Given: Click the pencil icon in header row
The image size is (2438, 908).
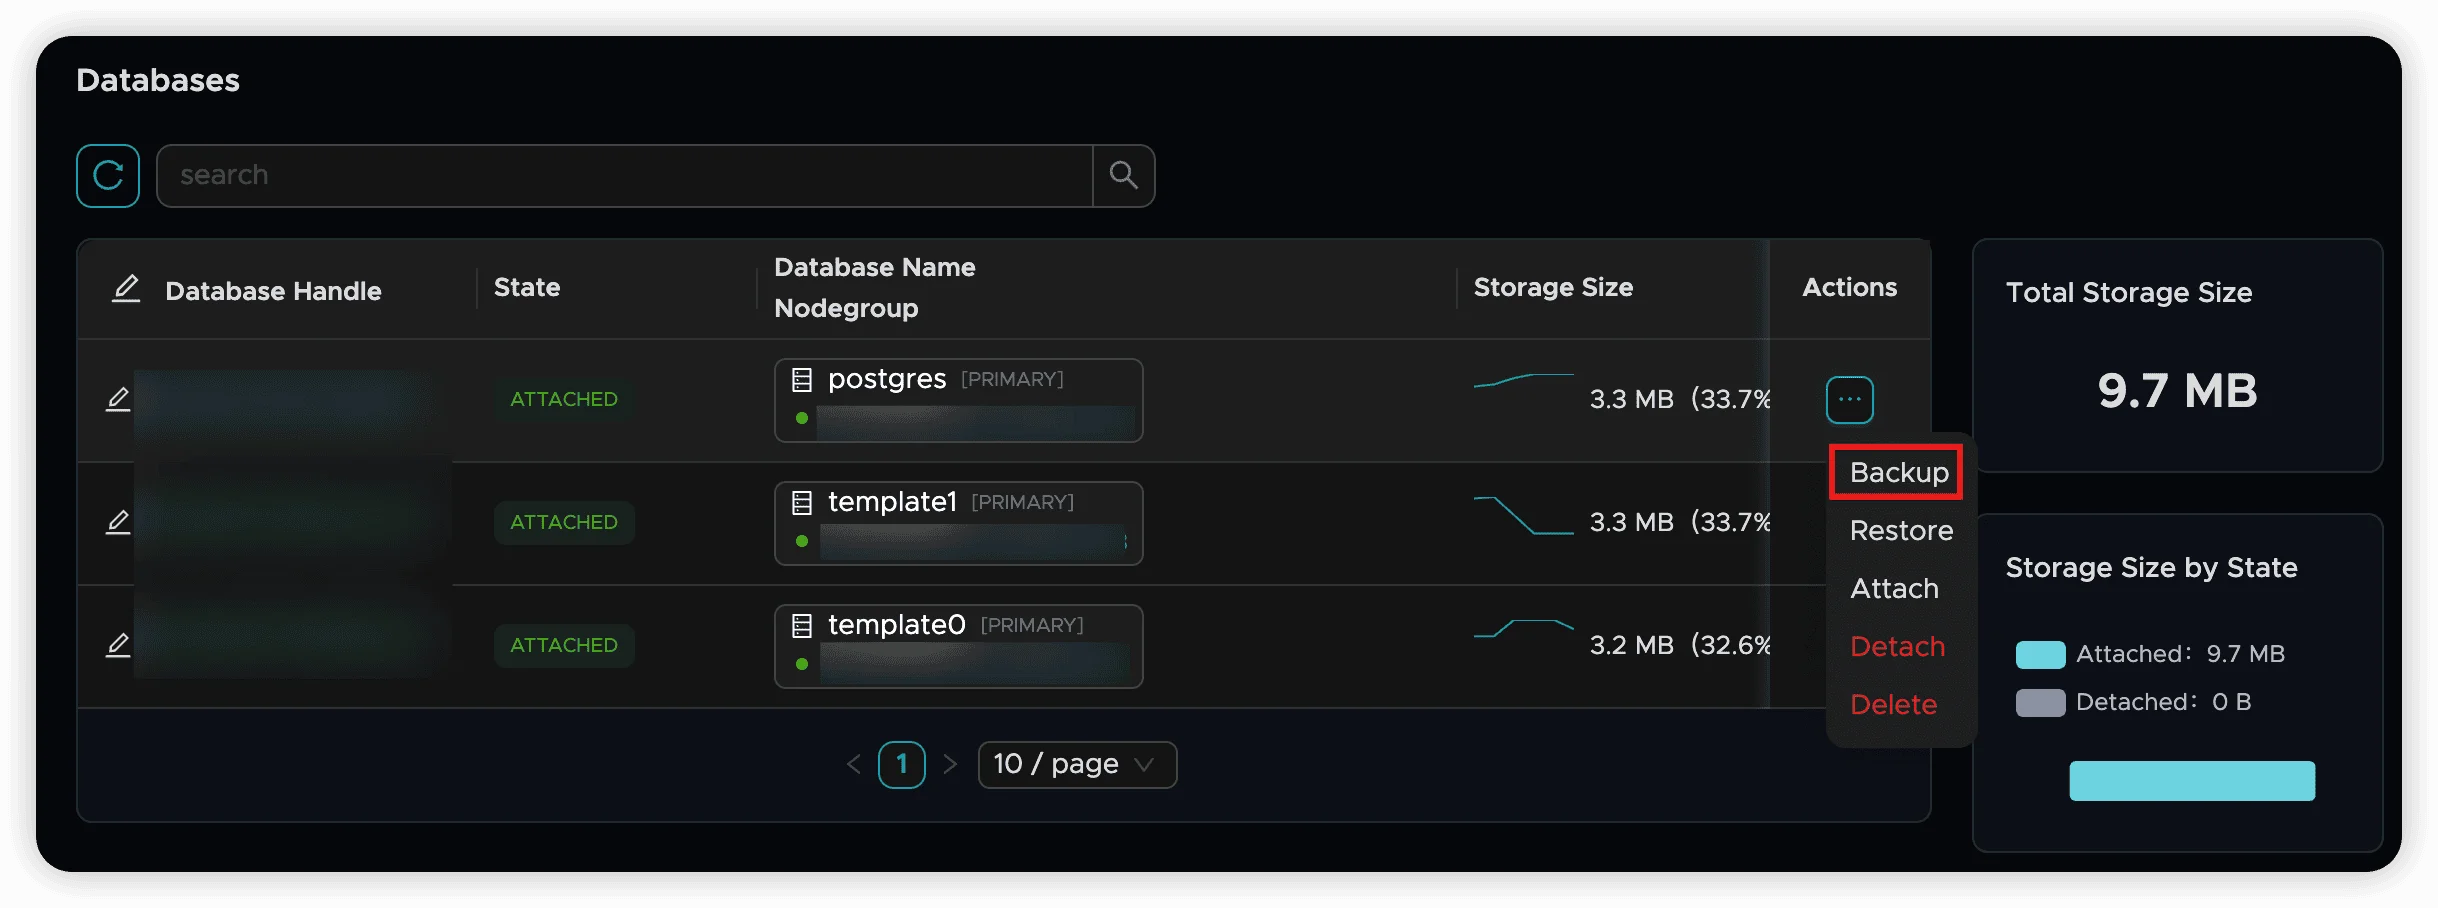Looking at the screenshot, I should pyautogui.click(x=126, y=289).
